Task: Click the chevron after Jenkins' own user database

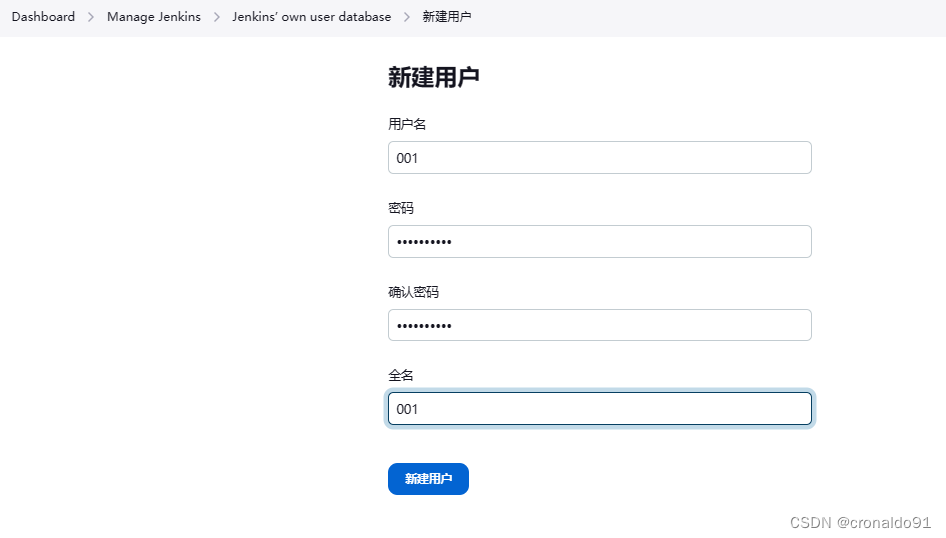Action: click(x=407, y=17)
